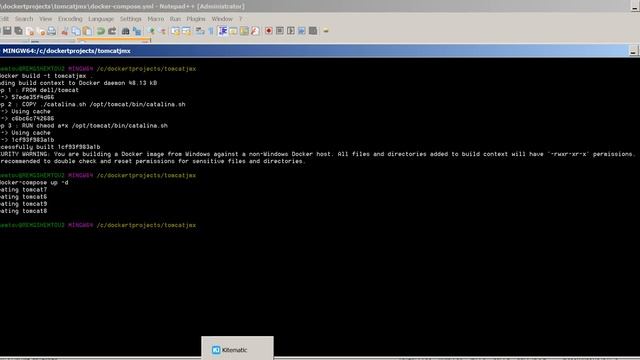
Task: Click the Close All toolbar icon
Action: click(x=41, y=31)
